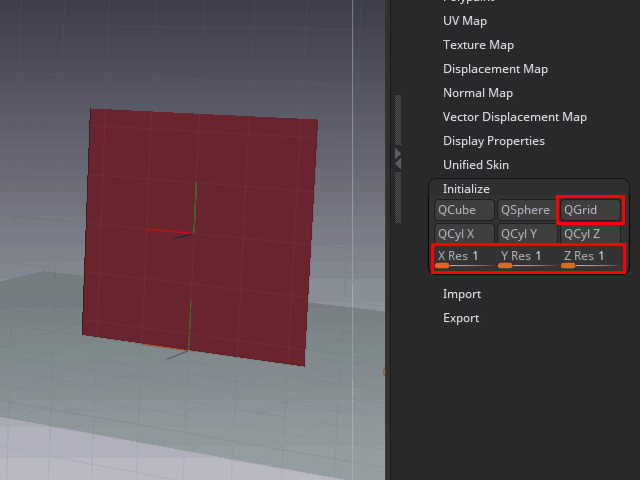Expand the UV Map section
Screen dimensions: 640x480
tap(464, 21)
